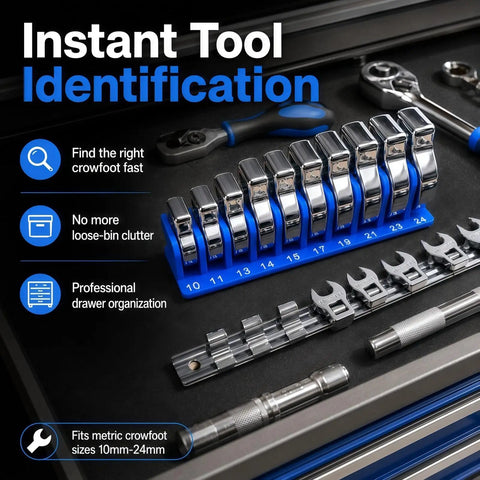Screen dimensions: 480x480
Task: Click the '19' label on blue holder
Action: [344, 242]
